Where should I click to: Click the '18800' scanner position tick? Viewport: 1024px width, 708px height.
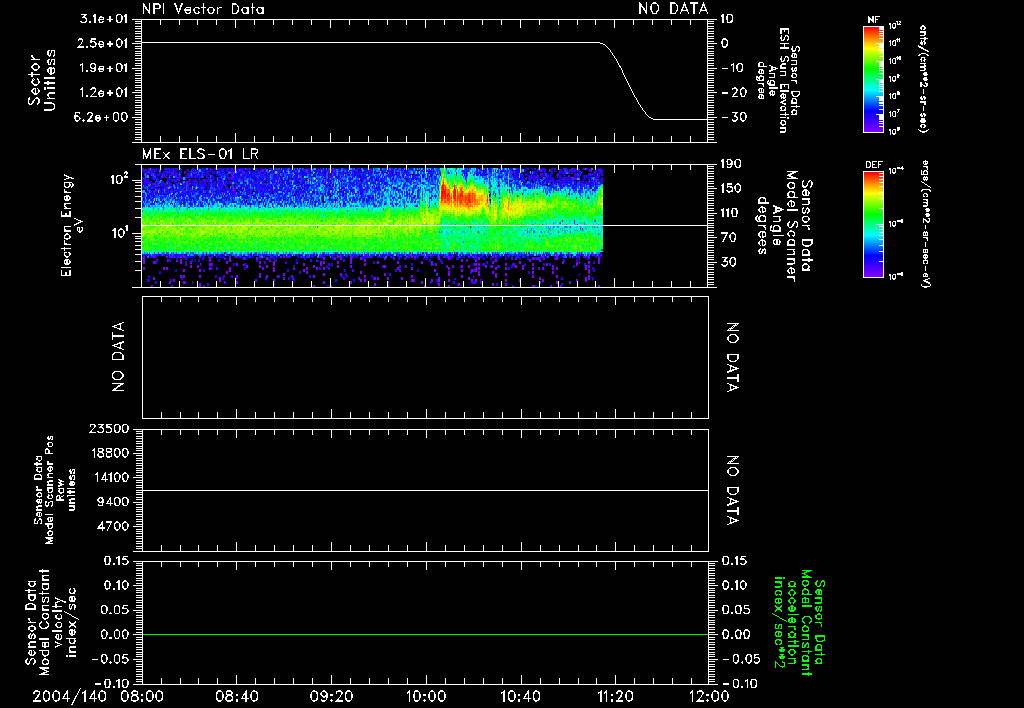pyautogui.click(x=109, y=453)
